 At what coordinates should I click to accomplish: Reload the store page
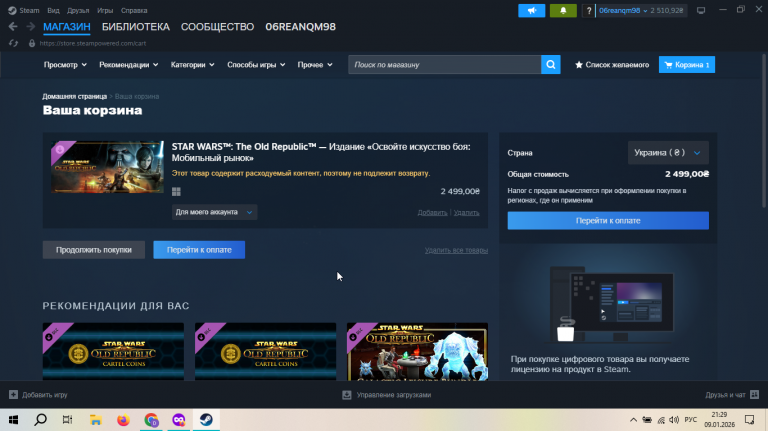coord(13,43)
